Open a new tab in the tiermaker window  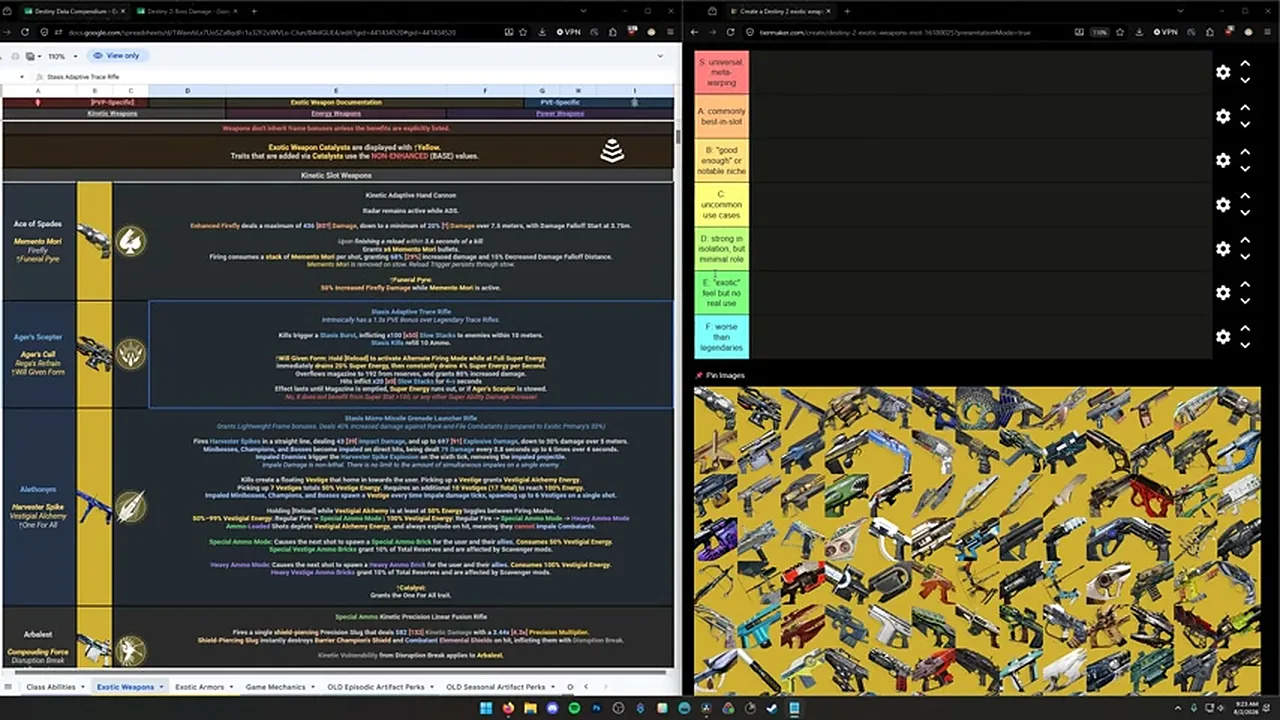click(847, 11)
